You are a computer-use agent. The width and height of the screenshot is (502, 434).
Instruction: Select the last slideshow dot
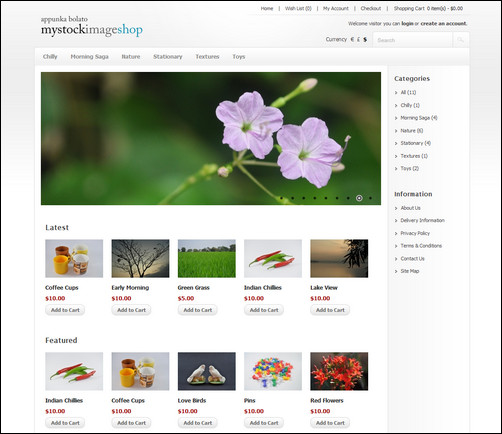point(370,198)
